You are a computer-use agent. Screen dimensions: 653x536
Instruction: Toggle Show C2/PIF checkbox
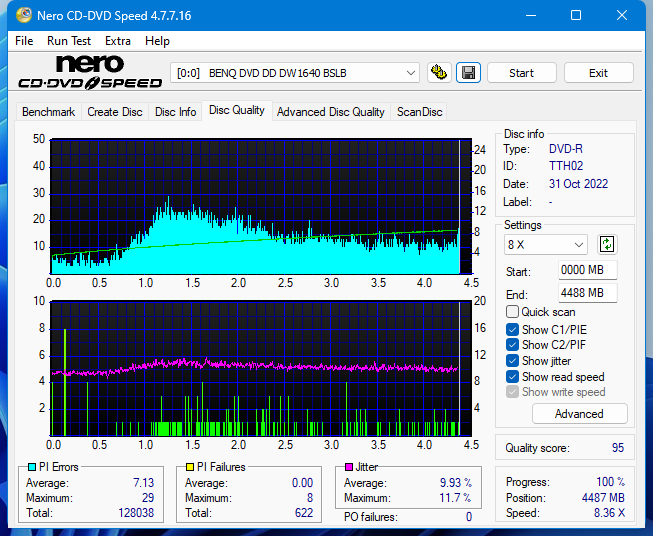pos(512,345)
